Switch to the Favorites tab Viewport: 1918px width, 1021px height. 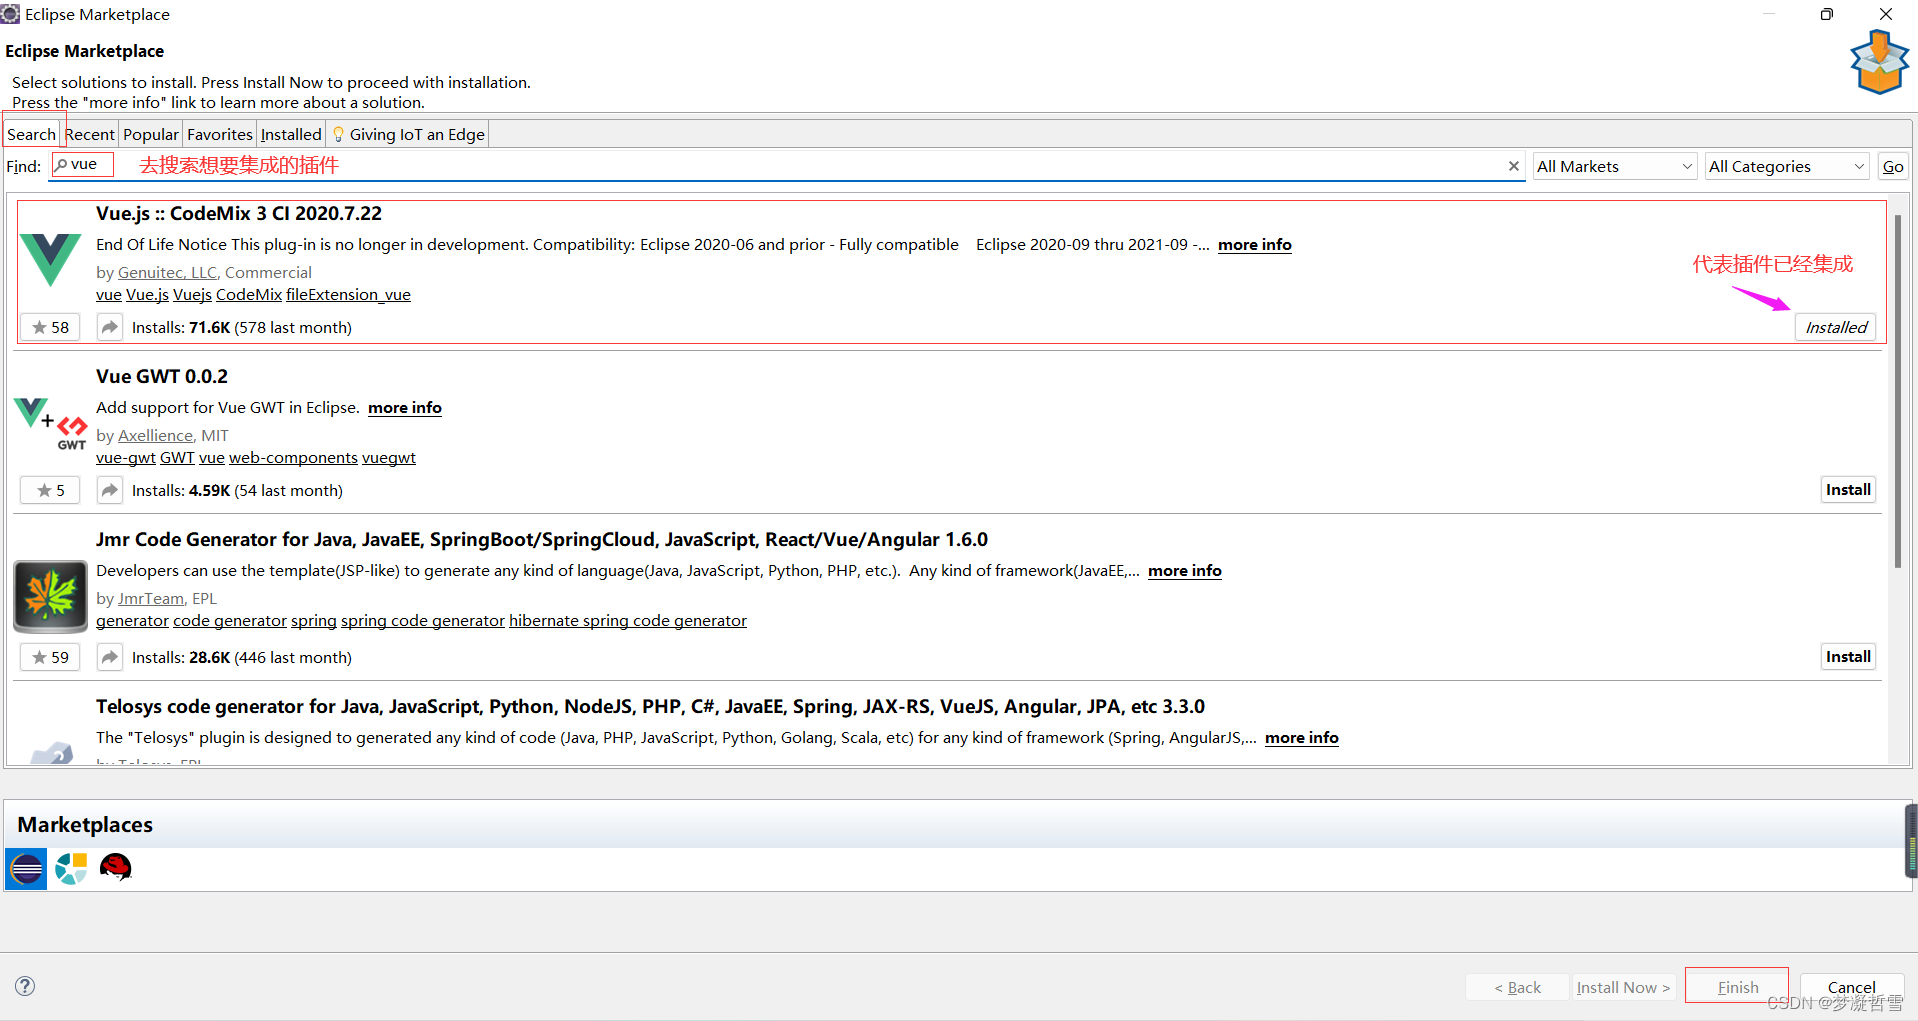(x=220, y=134)
